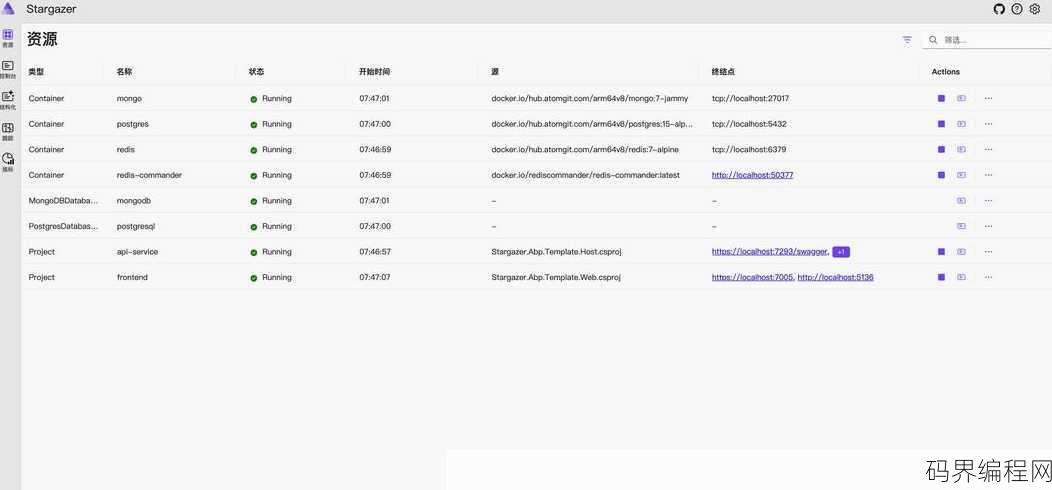Viewport: 1052px width, 490px height.
Task: Stop the redis container
Action: pyautogui.click(x=941, y=150)
